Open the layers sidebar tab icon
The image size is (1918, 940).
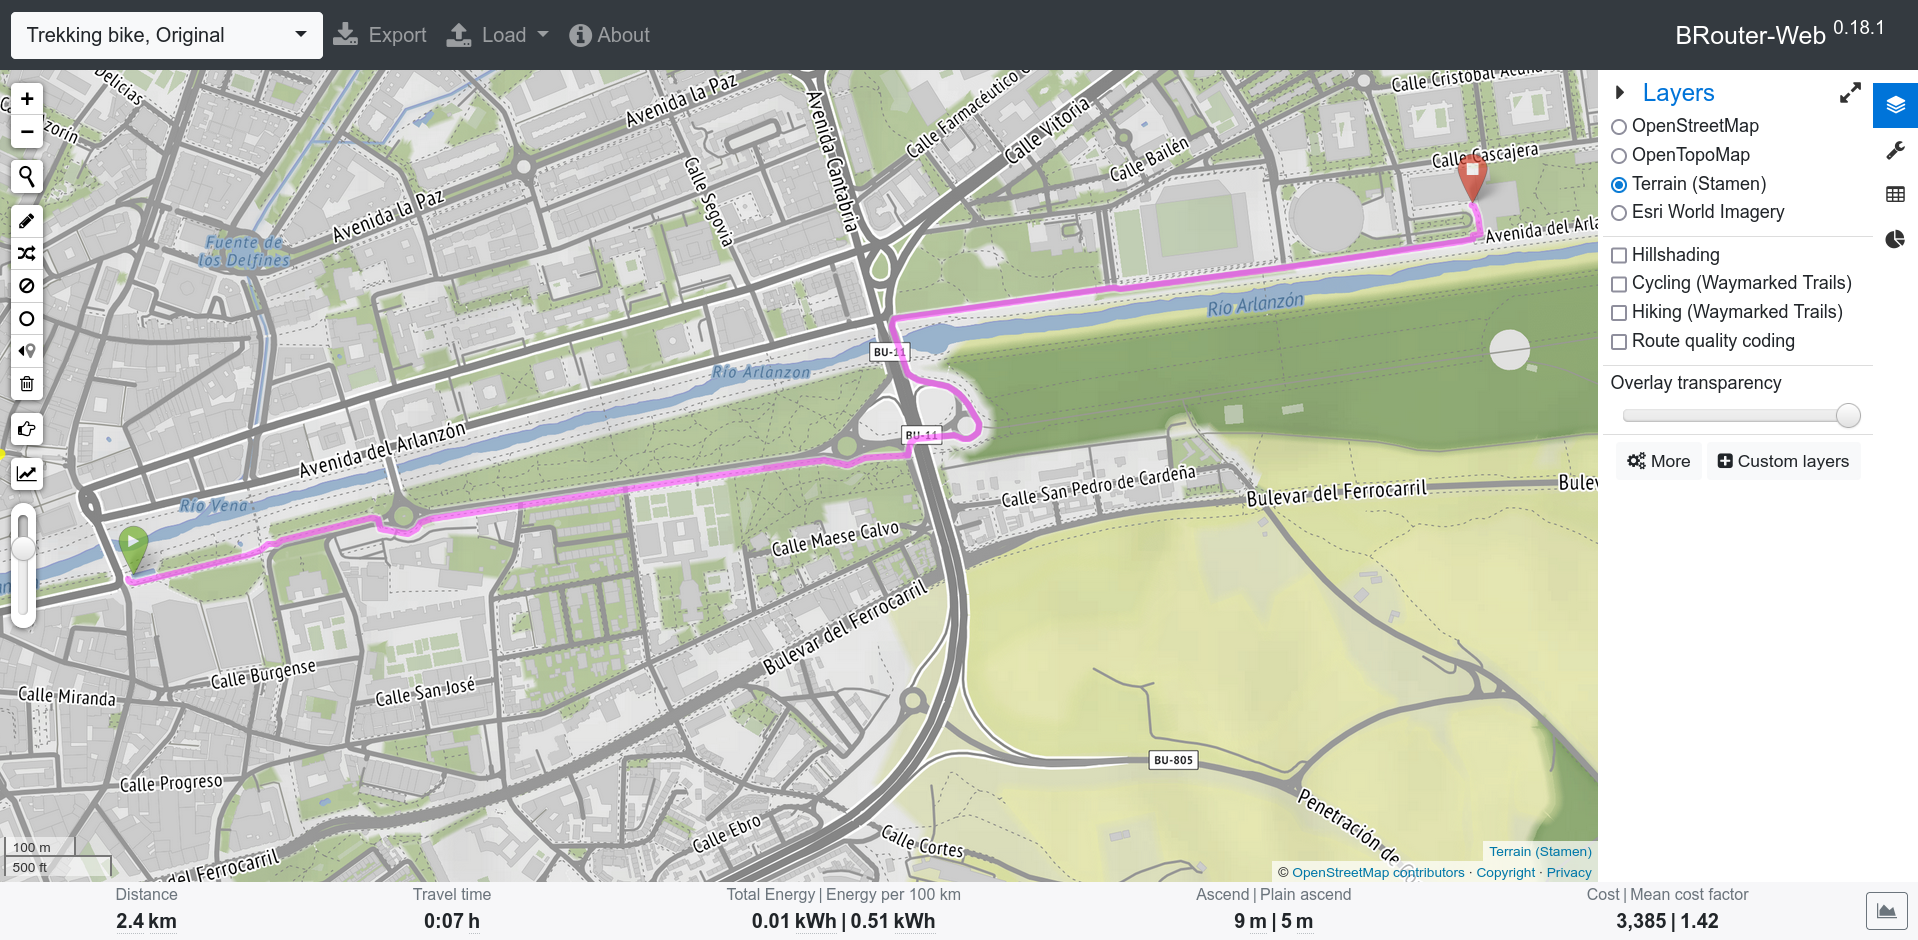[x=1895, y=105]
